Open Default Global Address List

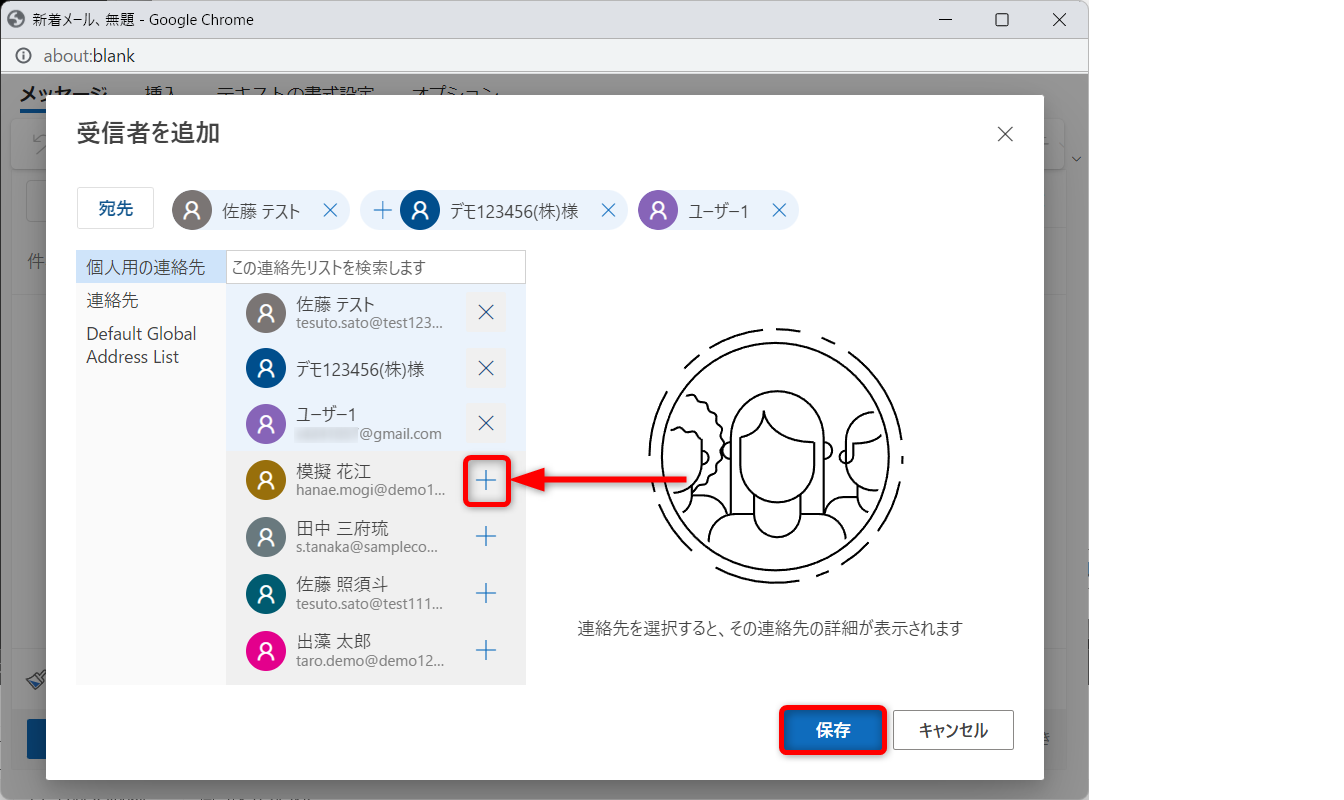[141, 345]
